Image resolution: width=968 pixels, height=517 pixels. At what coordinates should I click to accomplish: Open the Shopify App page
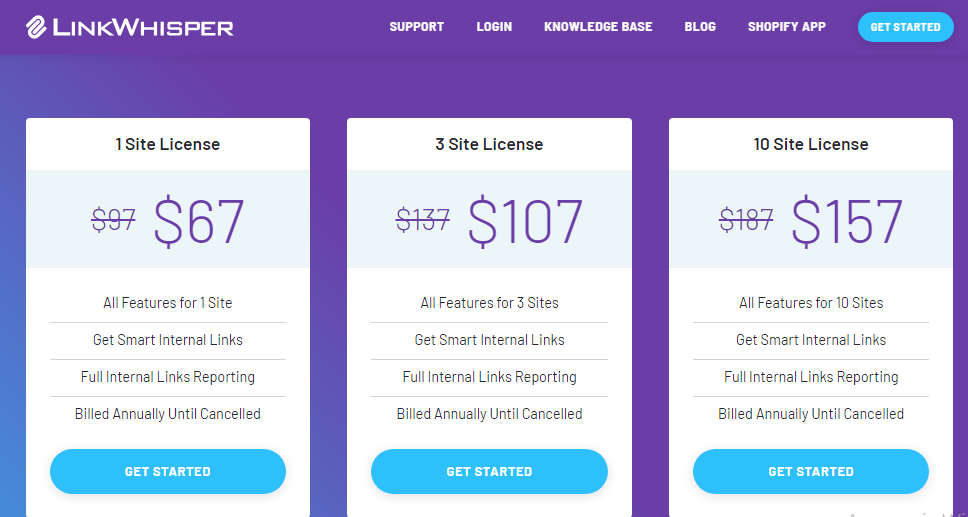pyautogui.click(x=786, y=27)
